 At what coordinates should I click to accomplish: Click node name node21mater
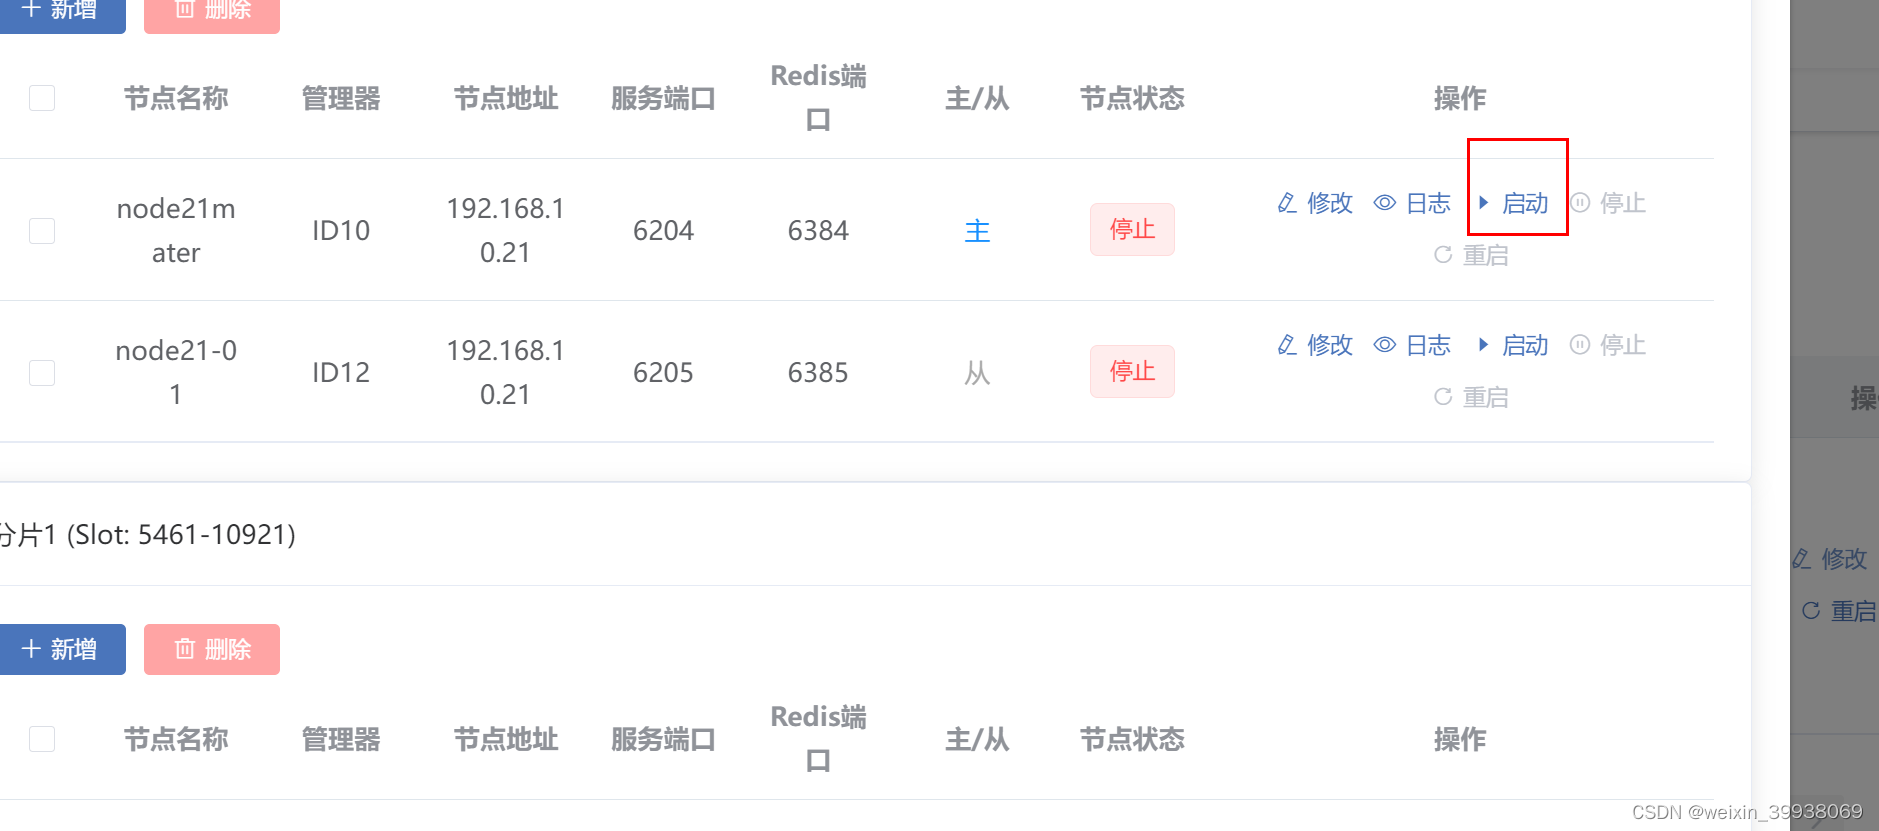[176, 230]
